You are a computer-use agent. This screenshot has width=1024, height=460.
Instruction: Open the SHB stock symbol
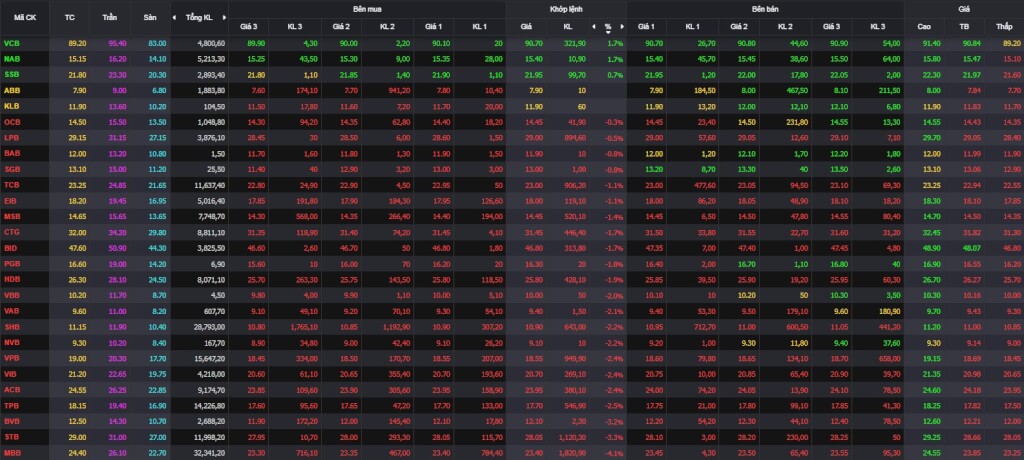(x=12, y=327)
